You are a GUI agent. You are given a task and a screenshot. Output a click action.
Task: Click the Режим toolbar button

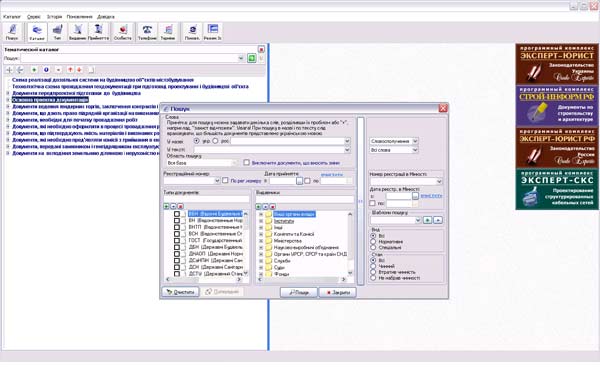point(212,32)
